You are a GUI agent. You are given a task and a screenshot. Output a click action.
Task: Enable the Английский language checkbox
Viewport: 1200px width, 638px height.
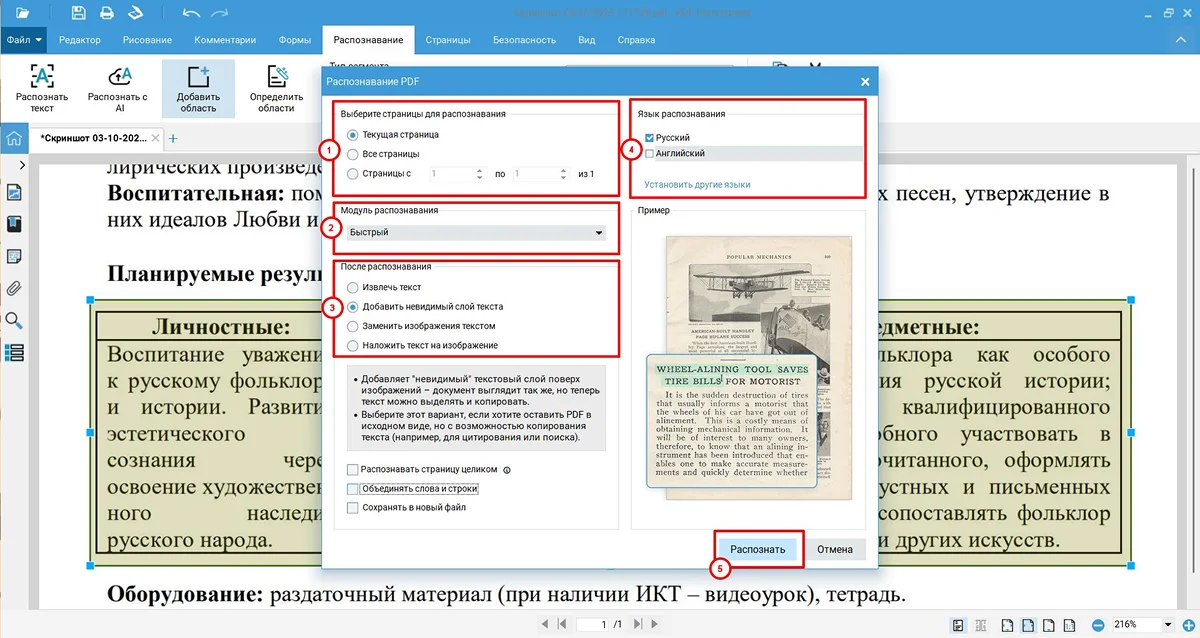click(650, 154)
